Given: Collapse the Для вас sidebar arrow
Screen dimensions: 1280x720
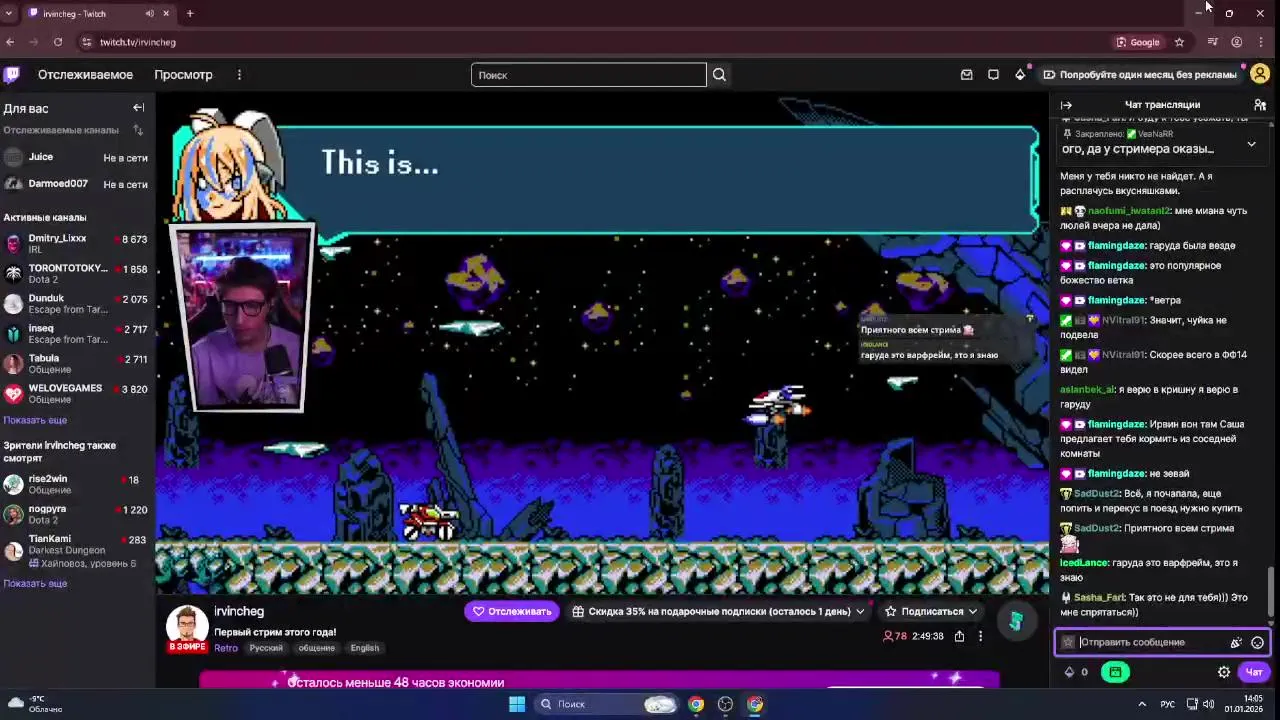Looking at the screenshot, I should (x=139, y=108).
